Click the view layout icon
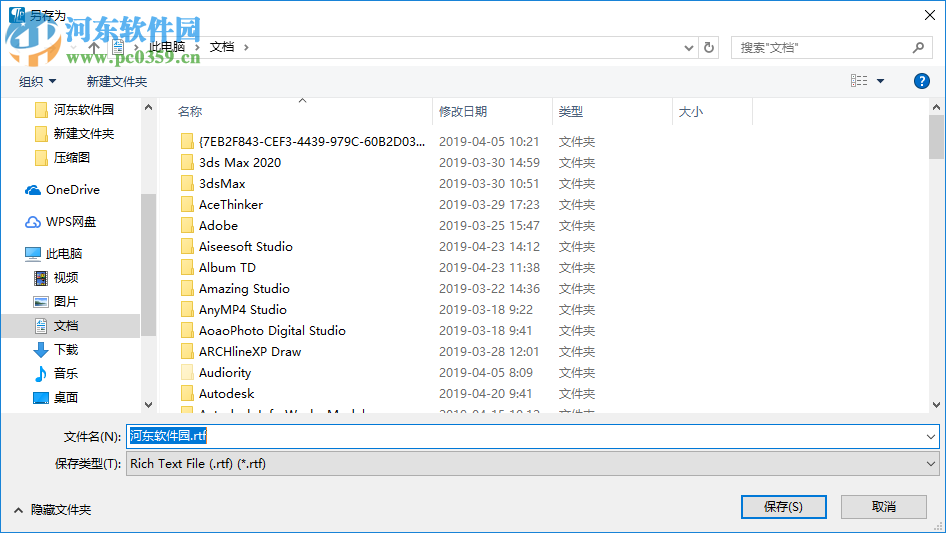 point(859,80)
